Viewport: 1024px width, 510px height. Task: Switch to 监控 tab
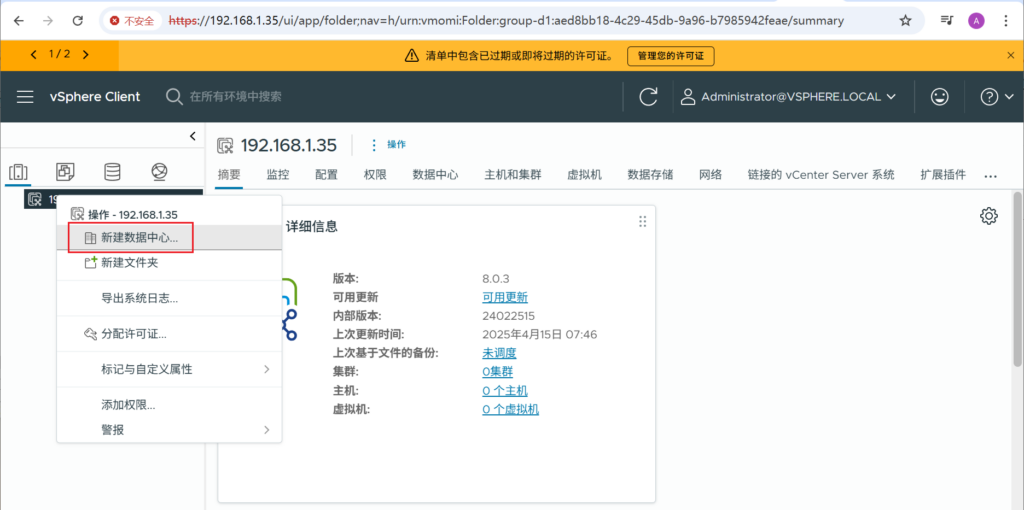click(x=278, y=174)
